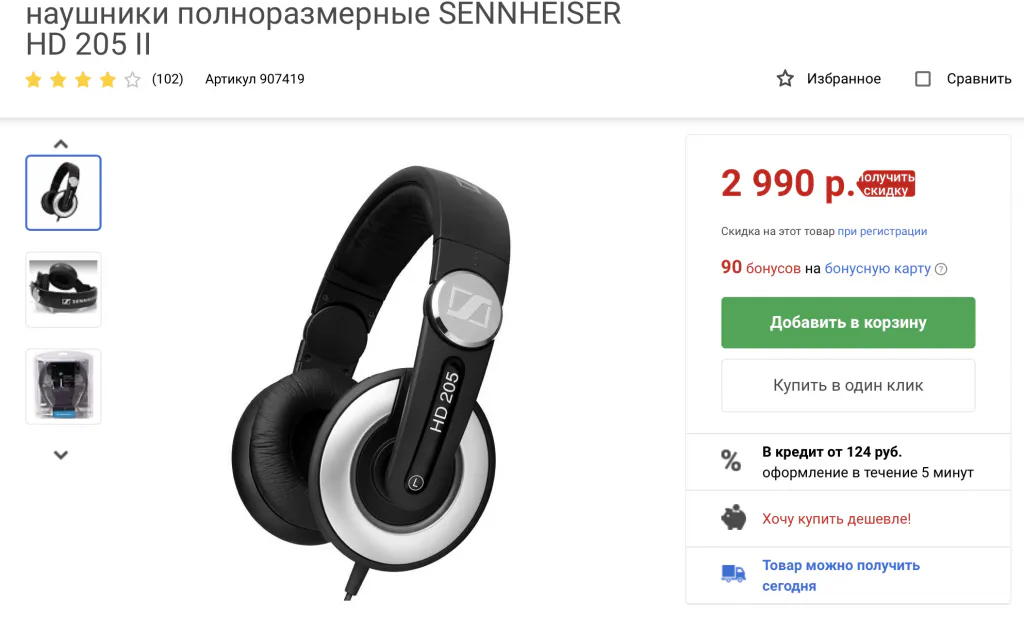Click the получить скидку red tag
Screen dimensions: 1024x634
pyautogui.click(x=887, y=183)
